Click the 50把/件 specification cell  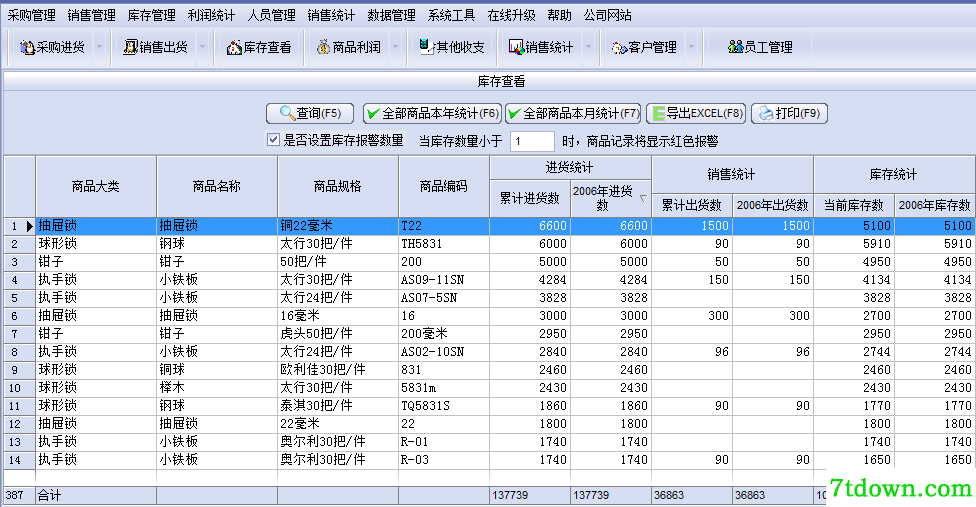[x=337, y=262]
